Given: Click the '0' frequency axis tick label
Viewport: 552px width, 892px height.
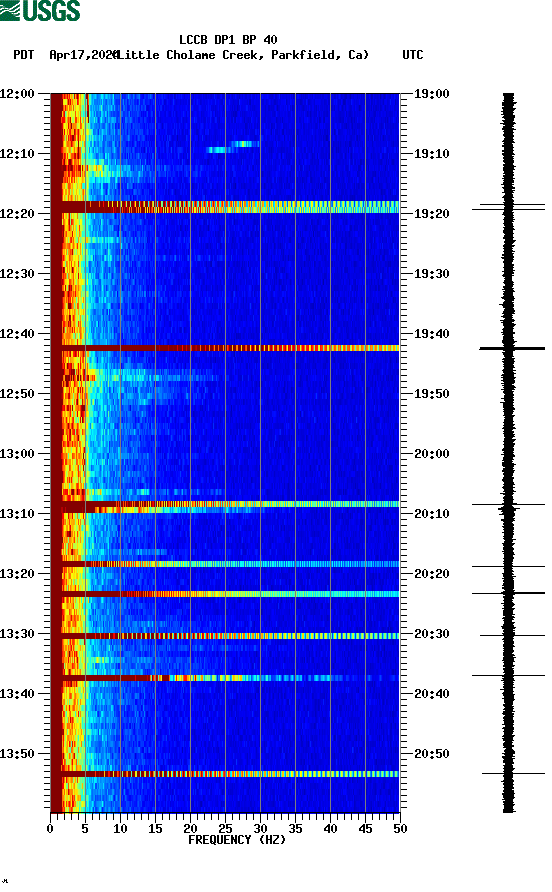Looking at the screenshot, I should [50, 829].
